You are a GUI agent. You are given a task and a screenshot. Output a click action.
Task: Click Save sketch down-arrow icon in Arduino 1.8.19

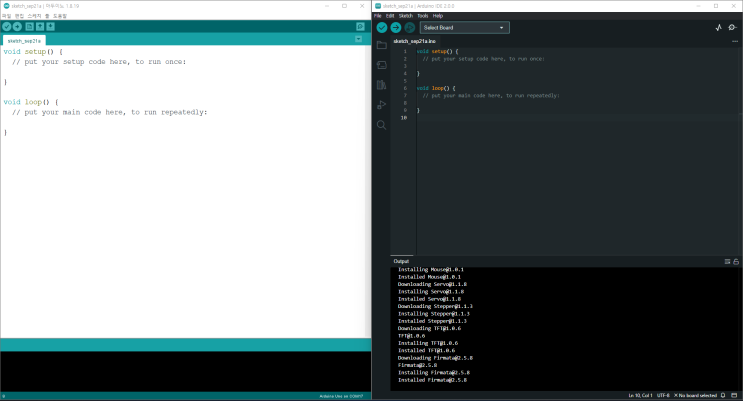(x=51, y=27)
